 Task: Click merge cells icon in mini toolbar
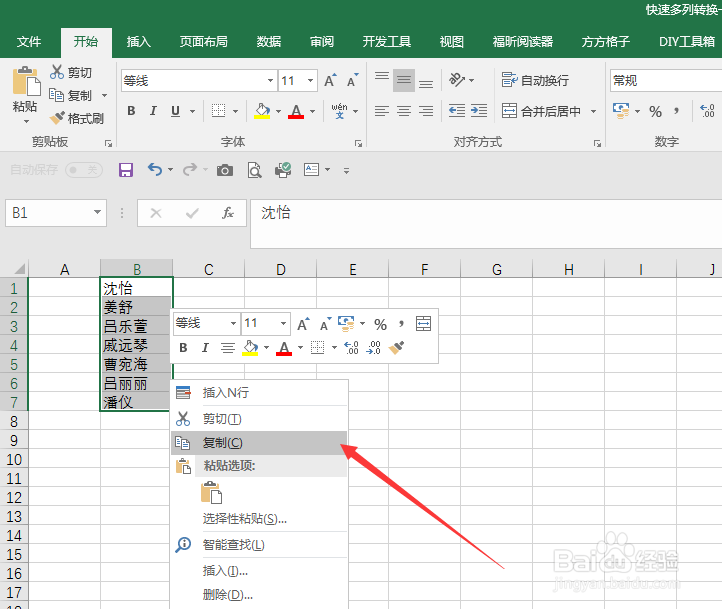423,324
